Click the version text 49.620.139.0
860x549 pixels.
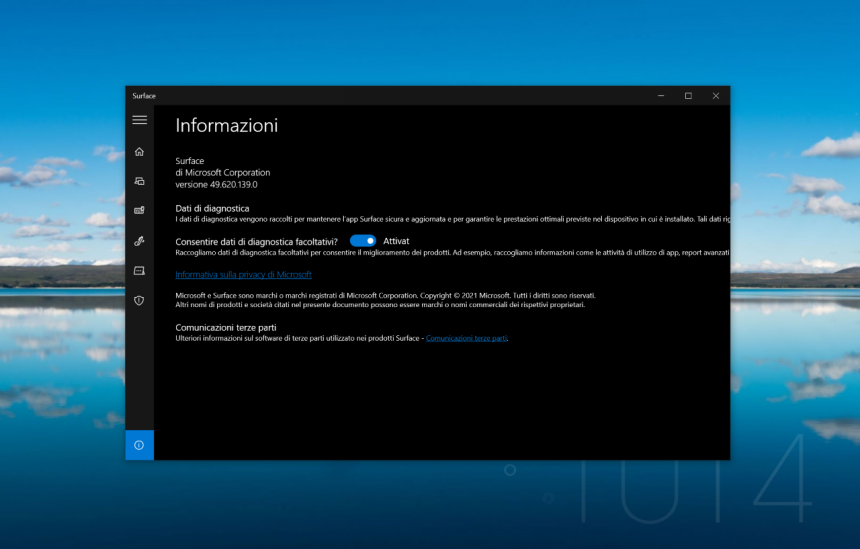tap(216, 185)
